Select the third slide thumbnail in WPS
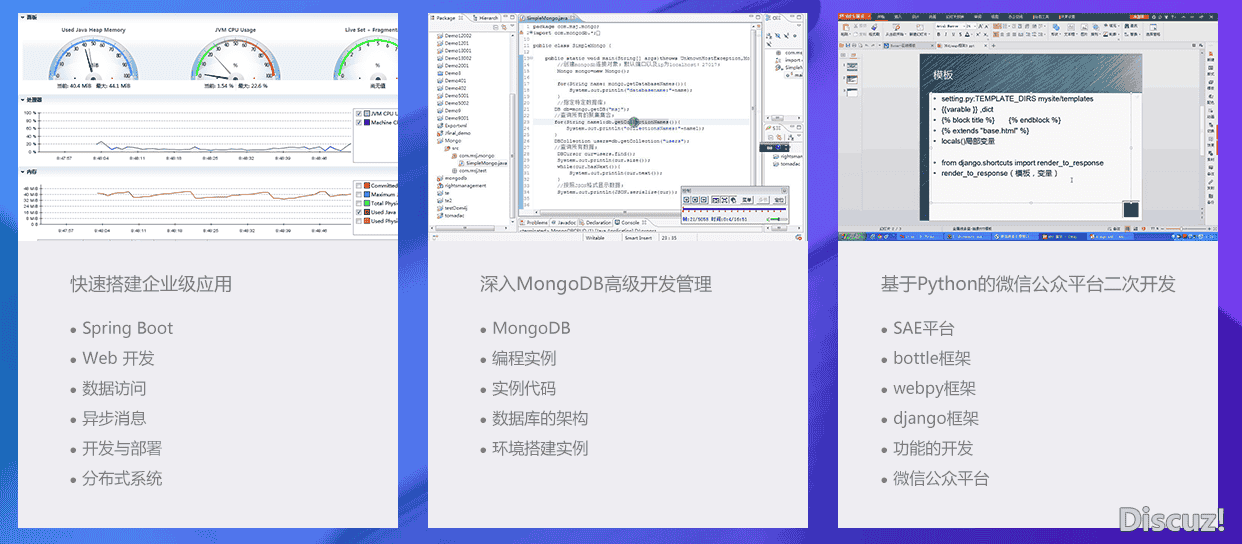 click(852, 93)
